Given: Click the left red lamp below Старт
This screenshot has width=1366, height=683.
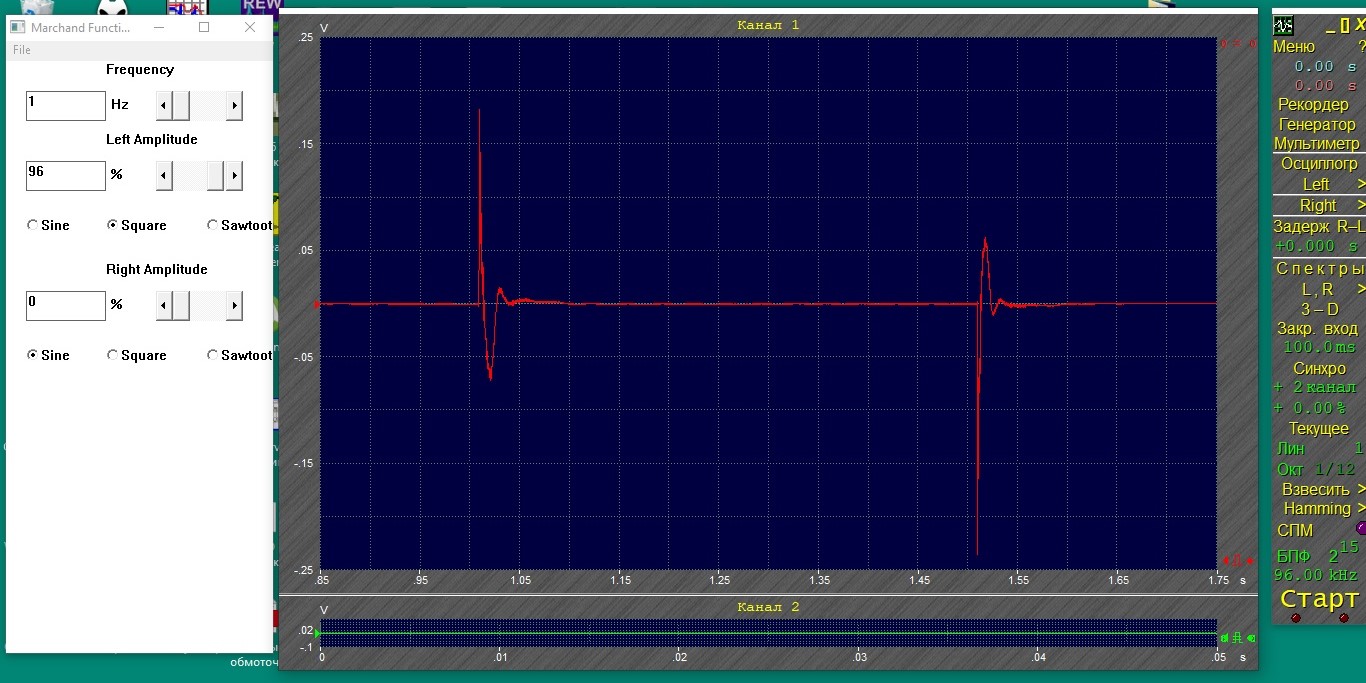Looking at the screenshot, I should pyautogui.click(x=1296, y=618).
